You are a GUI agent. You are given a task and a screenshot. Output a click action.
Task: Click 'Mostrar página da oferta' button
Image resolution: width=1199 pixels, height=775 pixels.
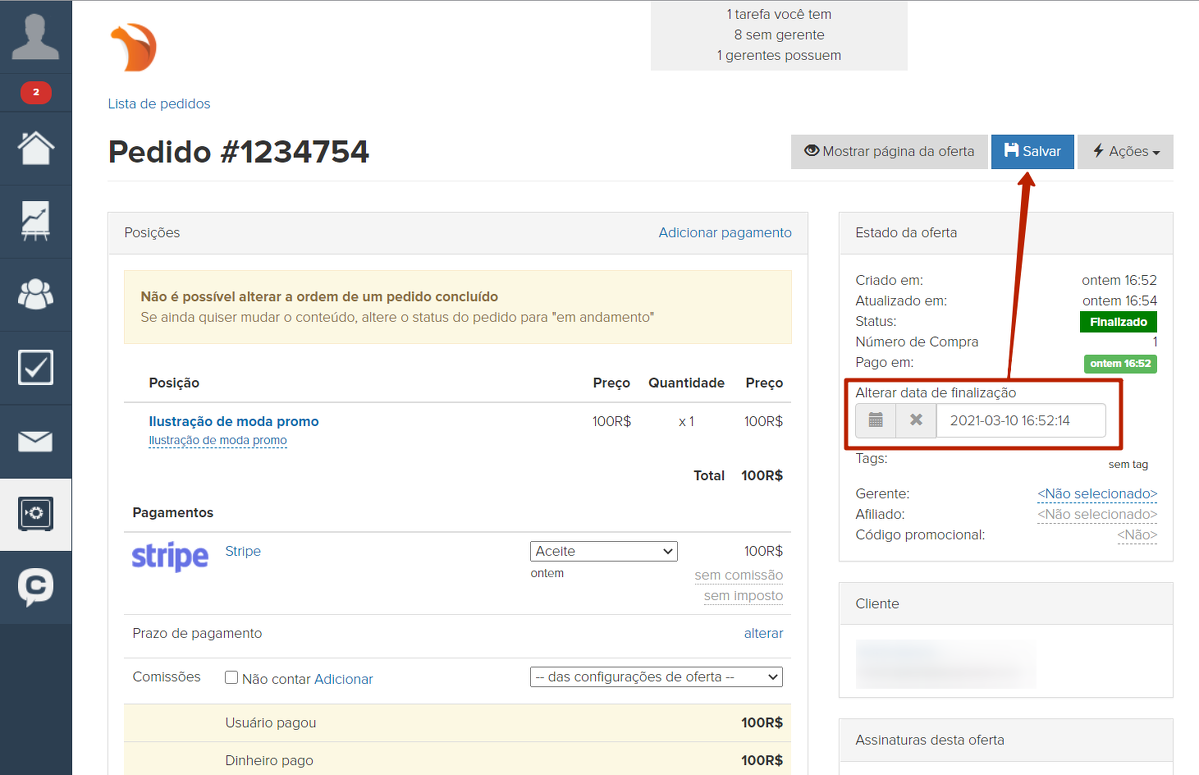coord(888,152)
